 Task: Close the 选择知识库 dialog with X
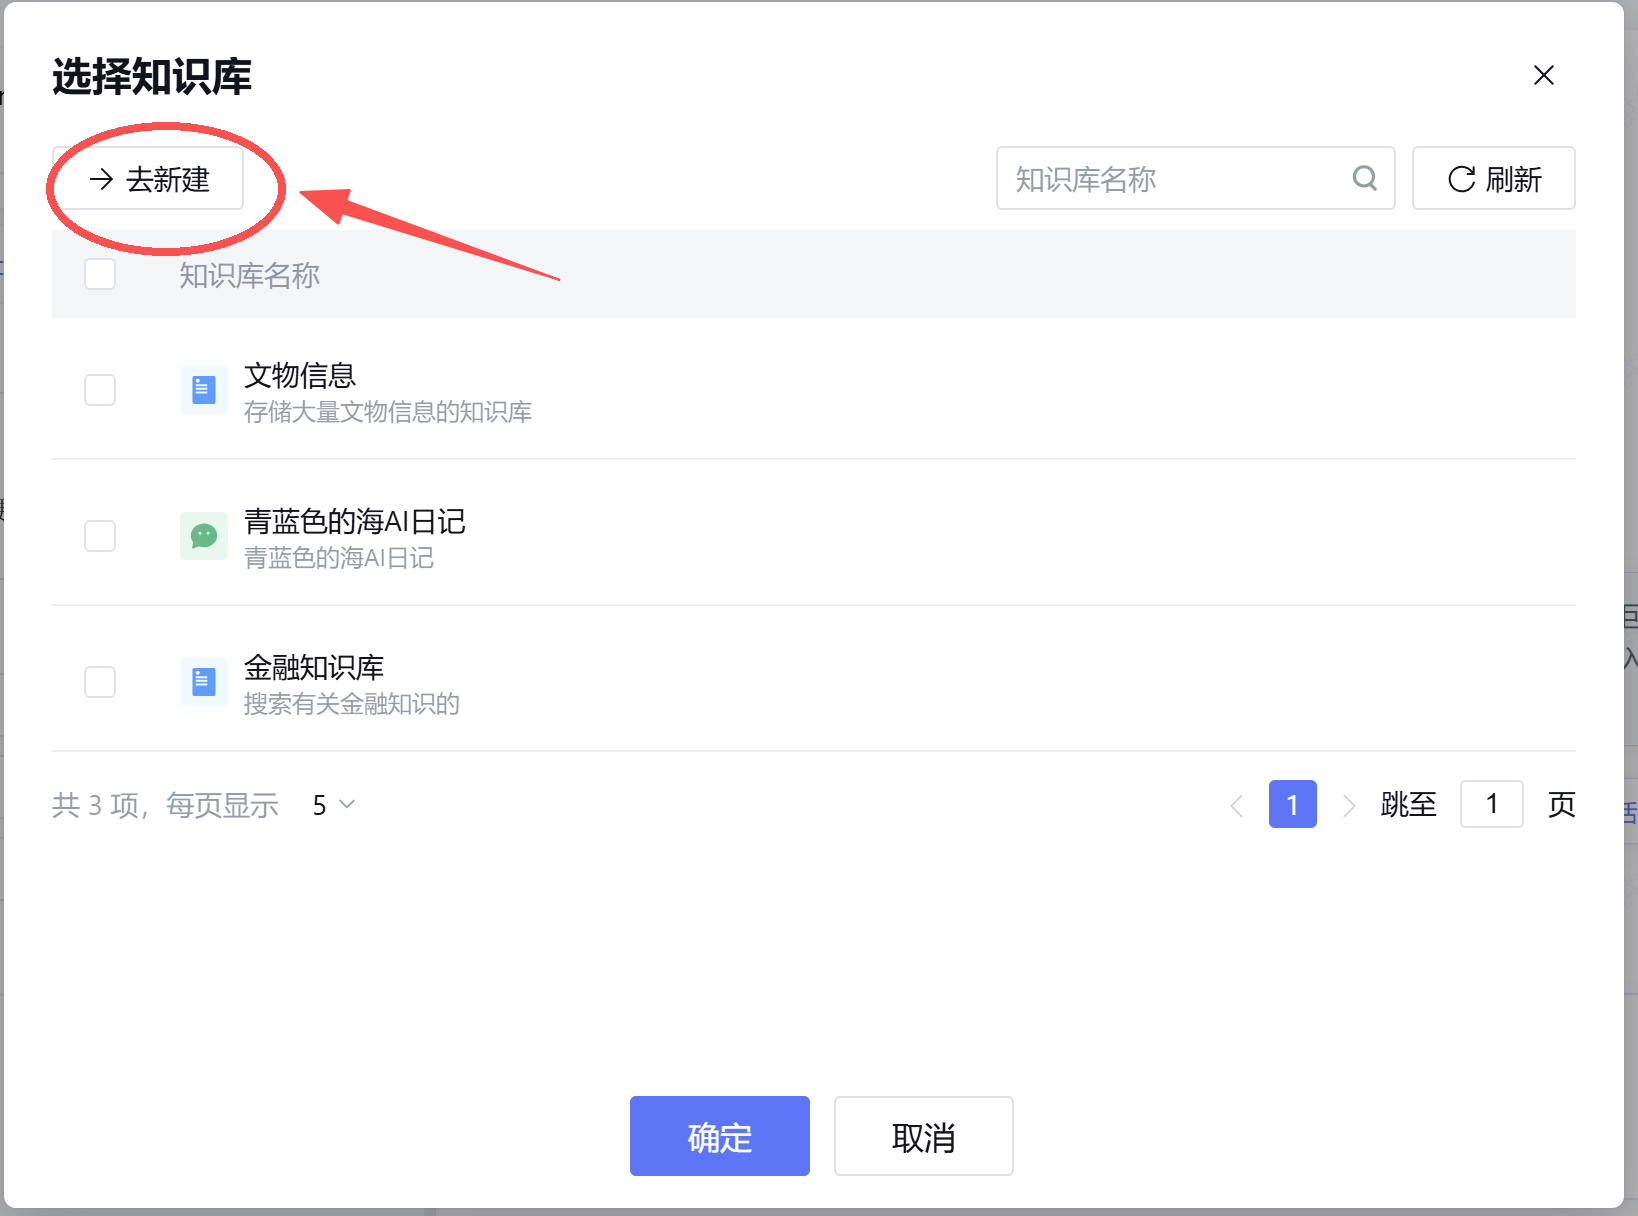1543,76
